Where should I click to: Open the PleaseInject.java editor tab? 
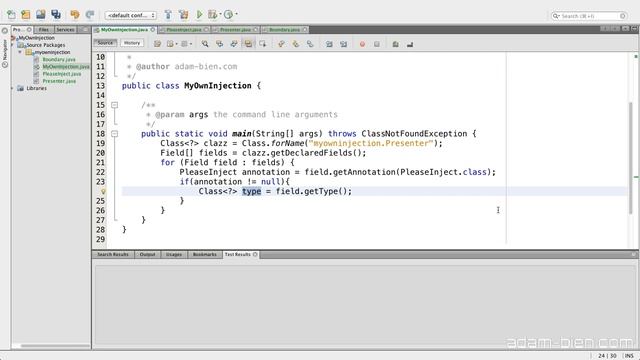click(184, 30)
